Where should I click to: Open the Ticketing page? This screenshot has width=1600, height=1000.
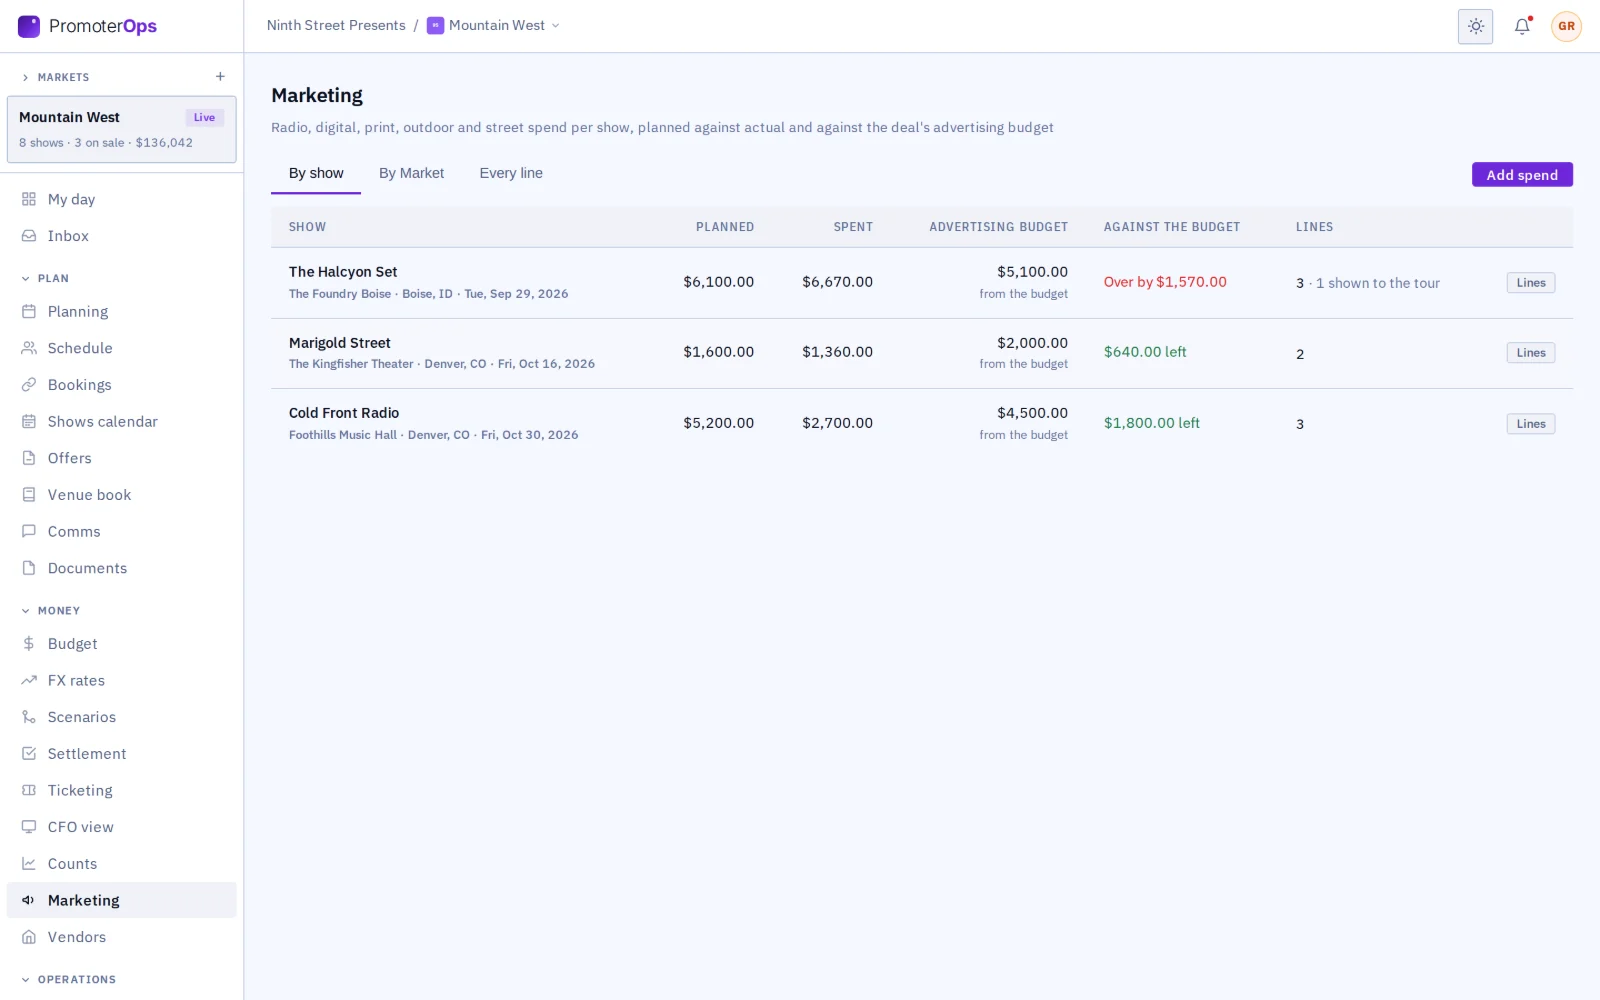122,791
